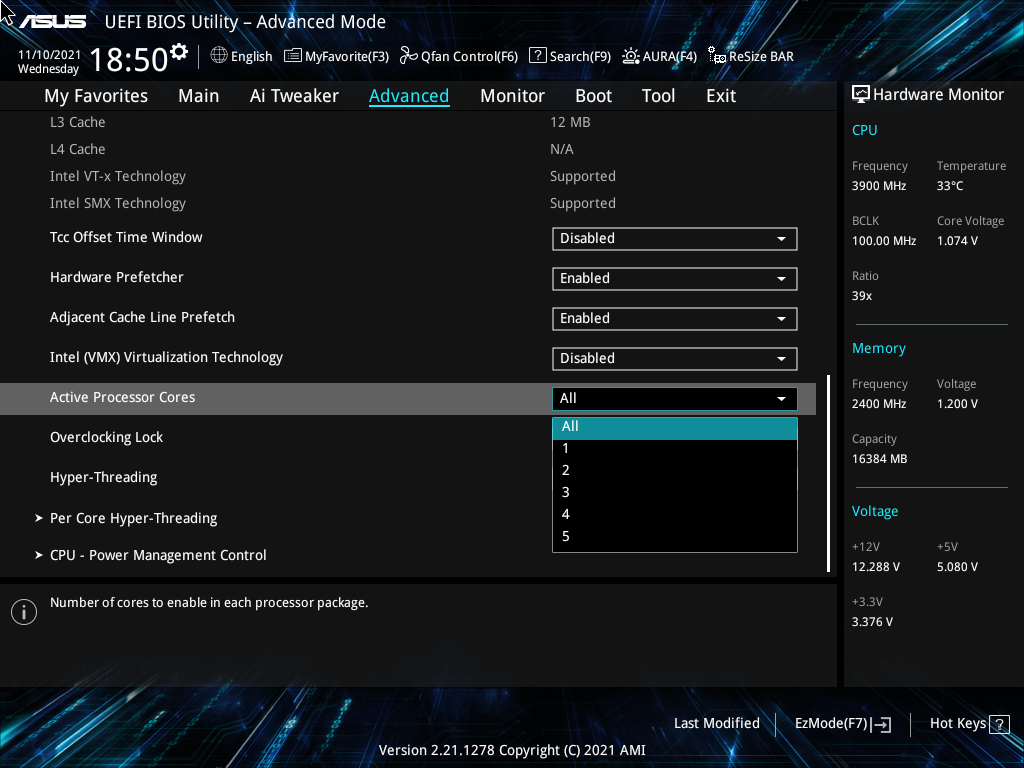Click the MyFavorite list icon

[x=293, y=56]
